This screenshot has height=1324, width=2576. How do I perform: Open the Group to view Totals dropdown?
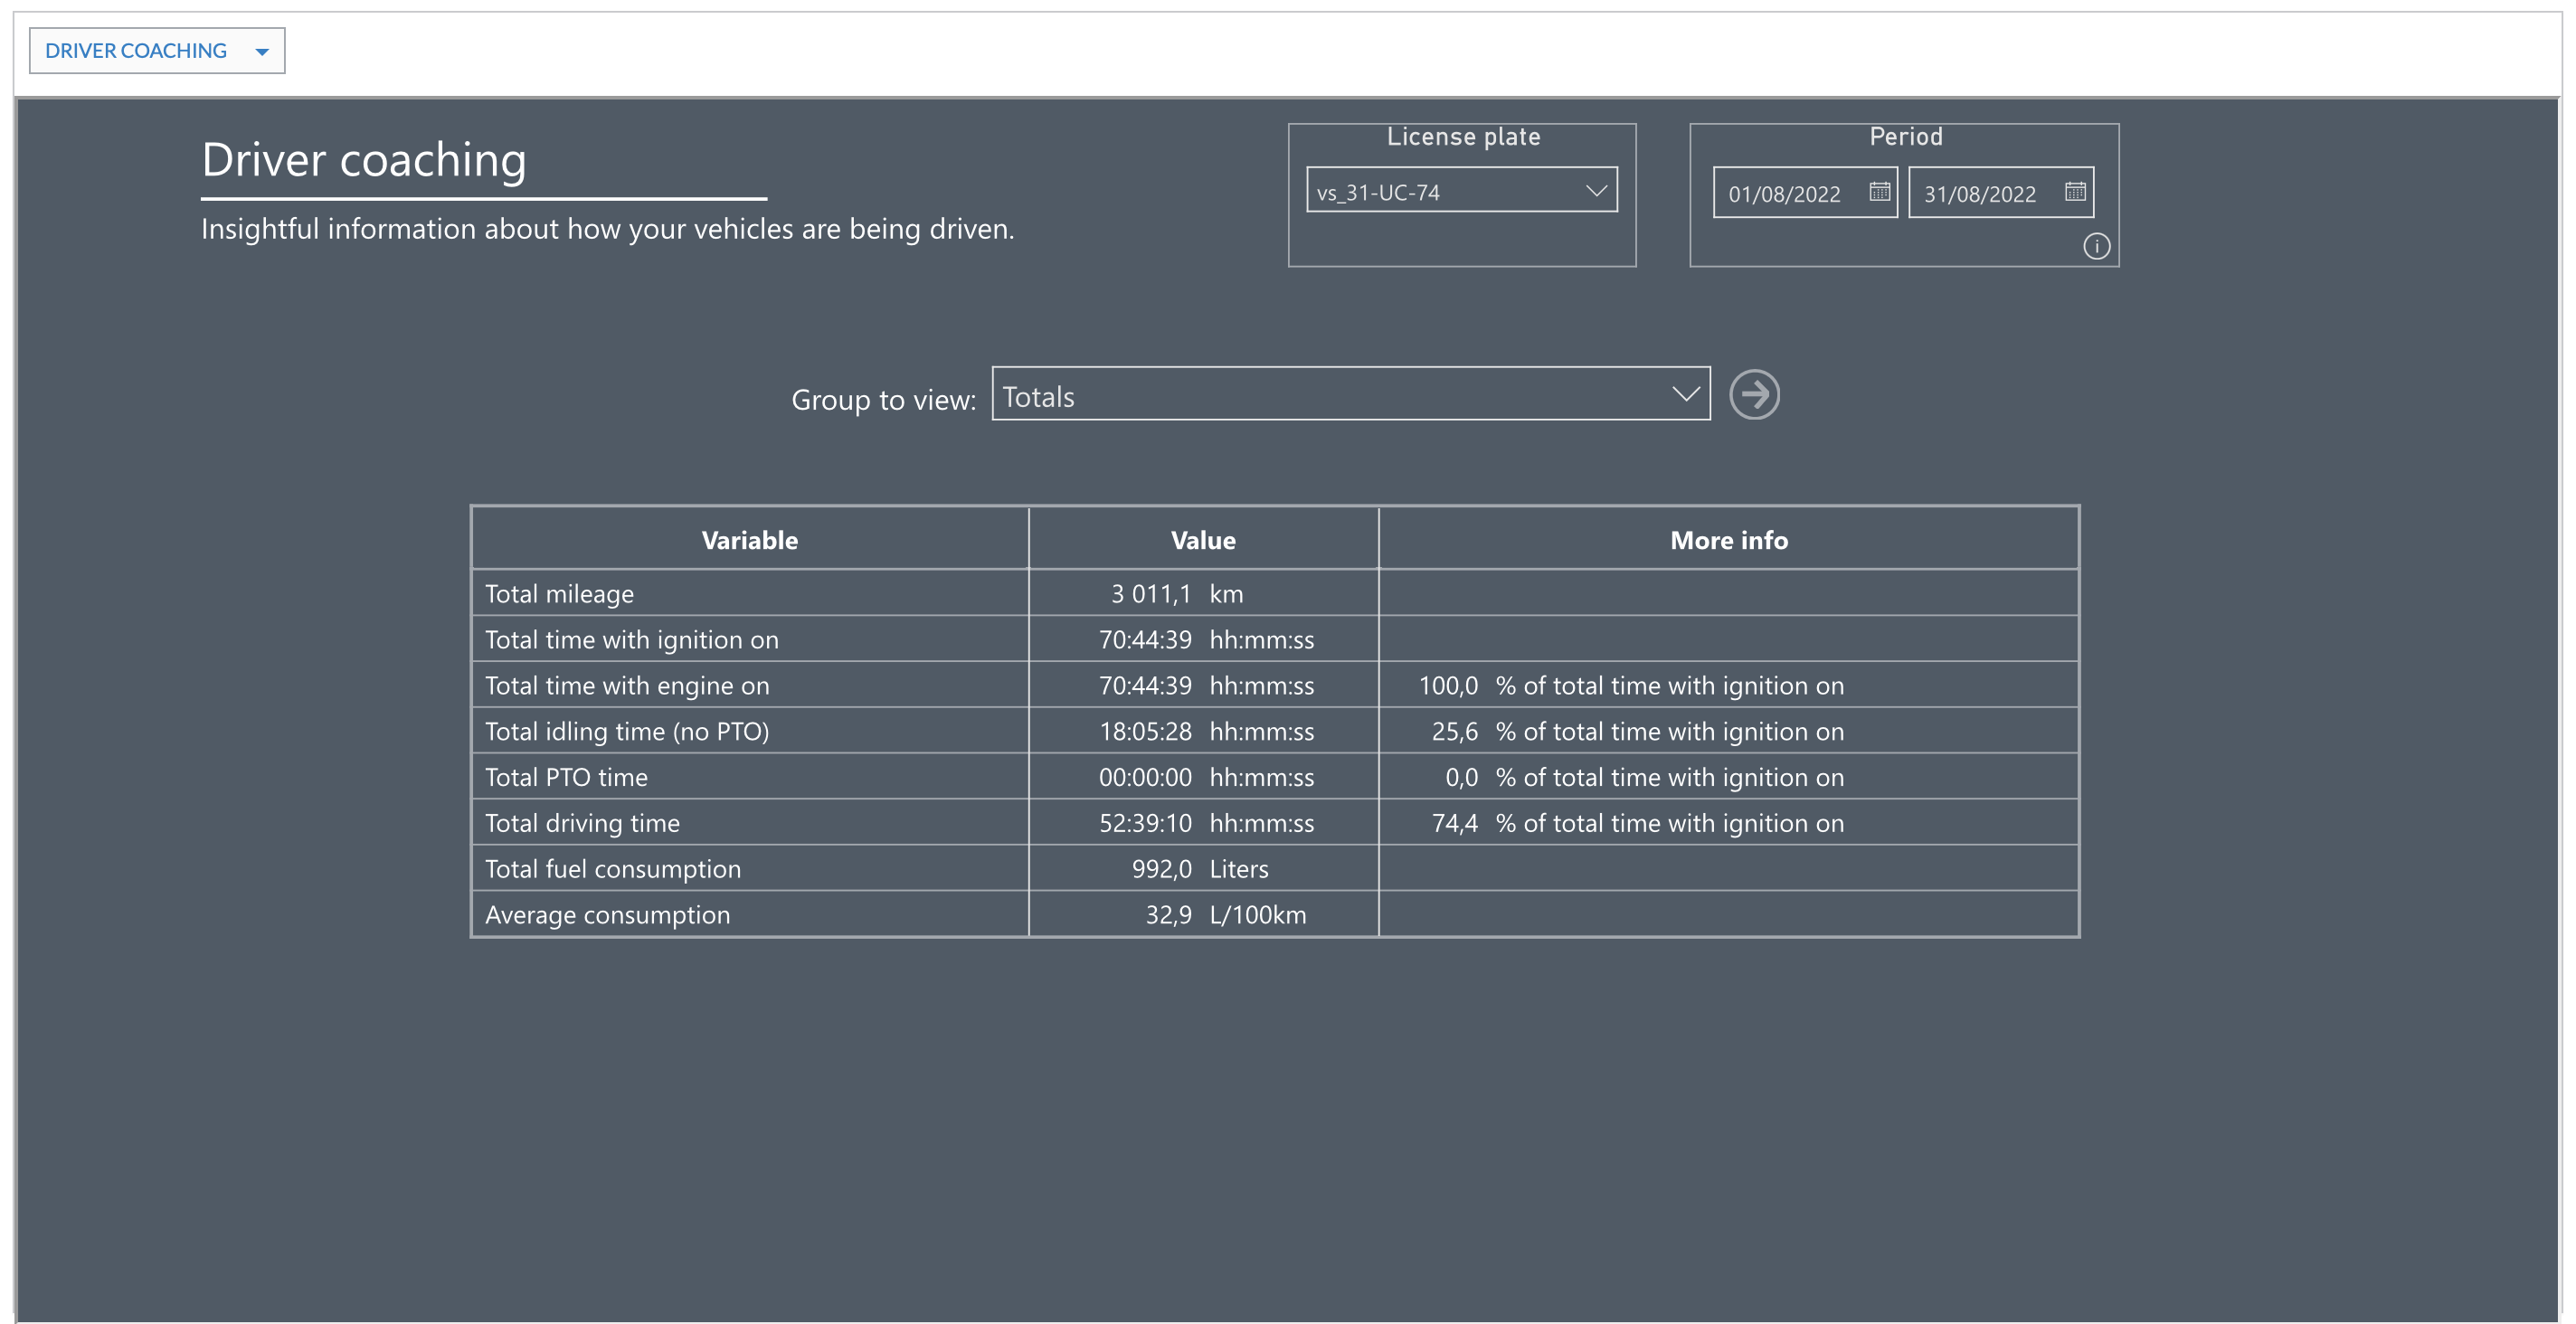[1351, 394]
